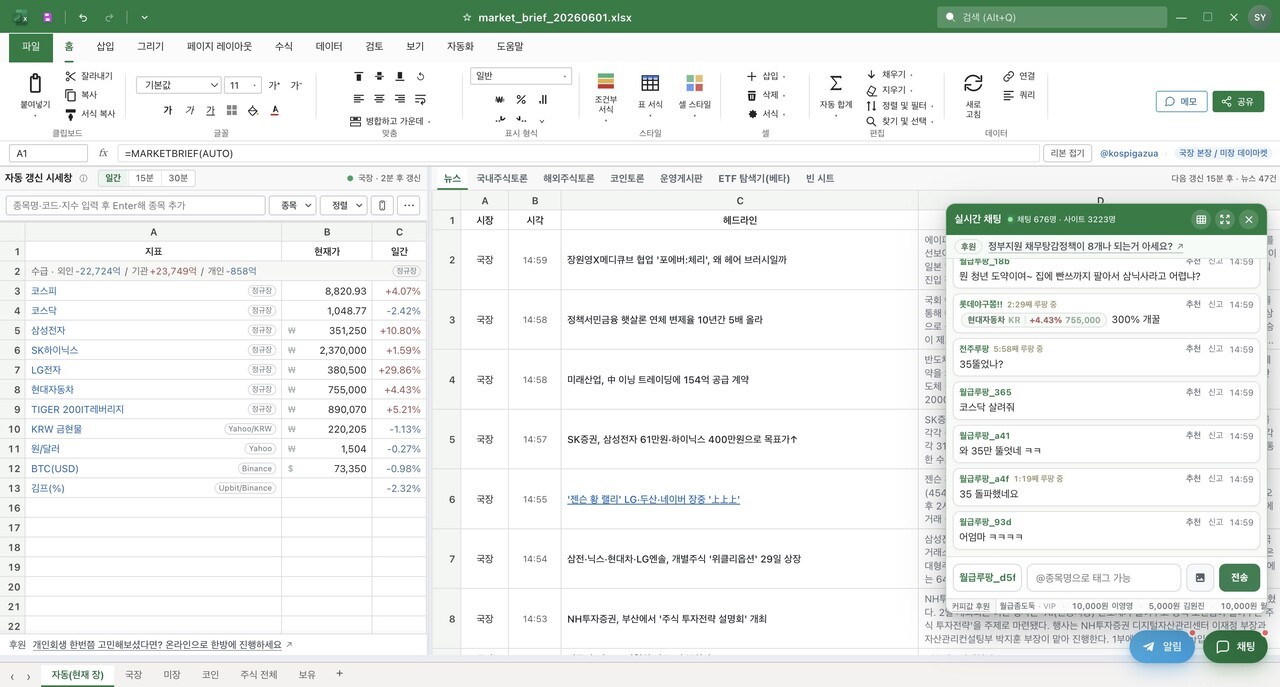1280x687 pixels.
Task: Open the 종목 filter dropdown
Action: pos(292,205)
